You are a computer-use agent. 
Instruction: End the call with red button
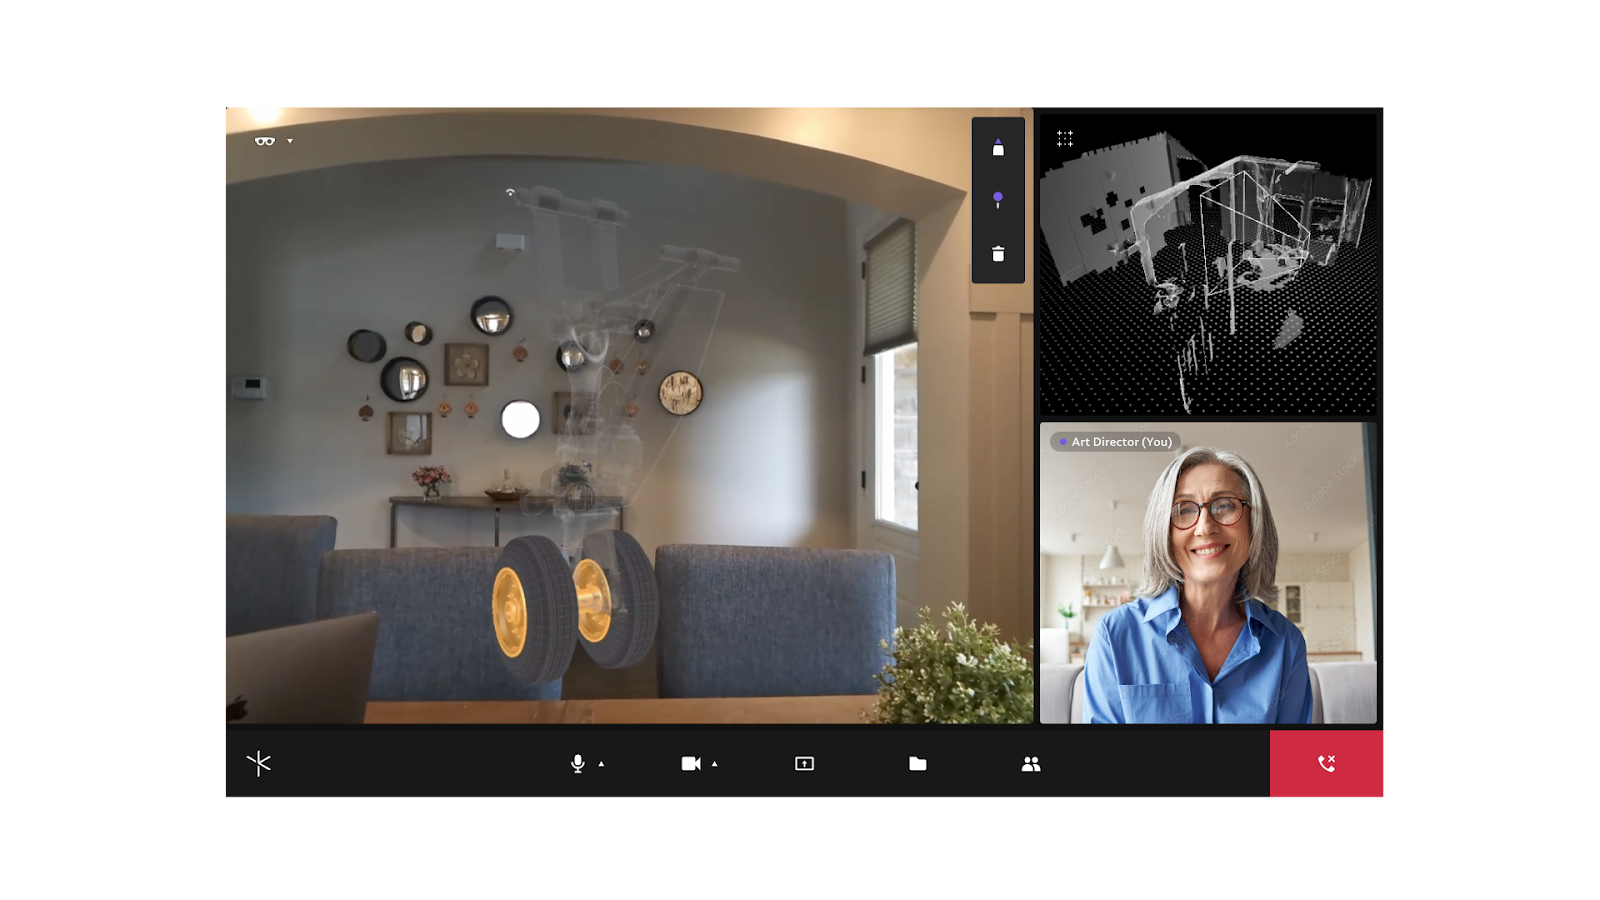(1326, 763)
